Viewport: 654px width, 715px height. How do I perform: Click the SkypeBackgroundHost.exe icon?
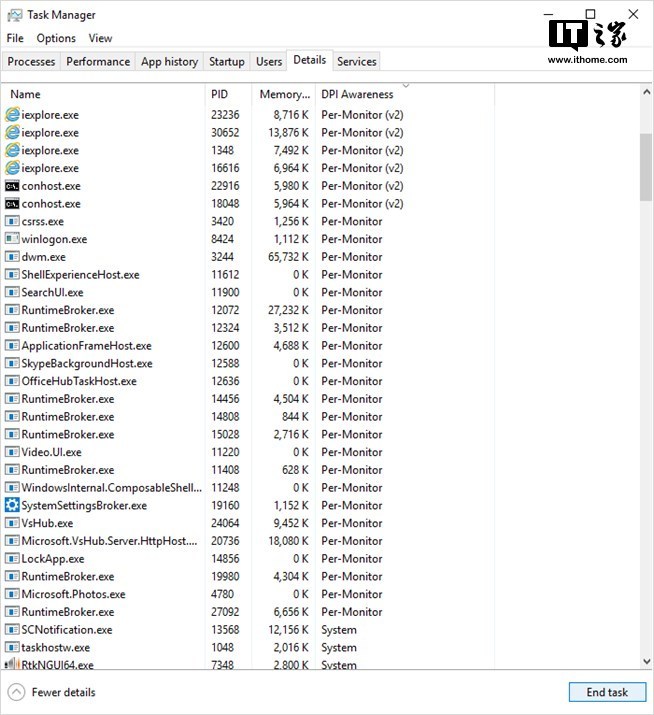tap(12, 363)
